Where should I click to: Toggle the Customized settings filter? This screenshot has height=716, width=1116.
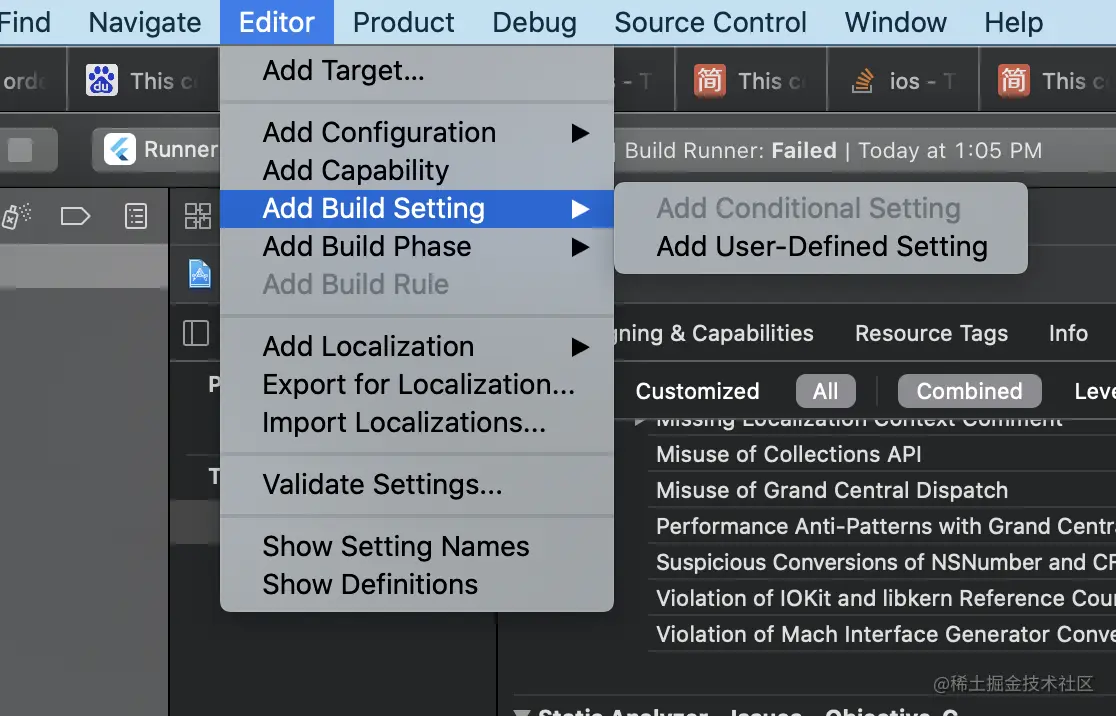pos(698,391)
